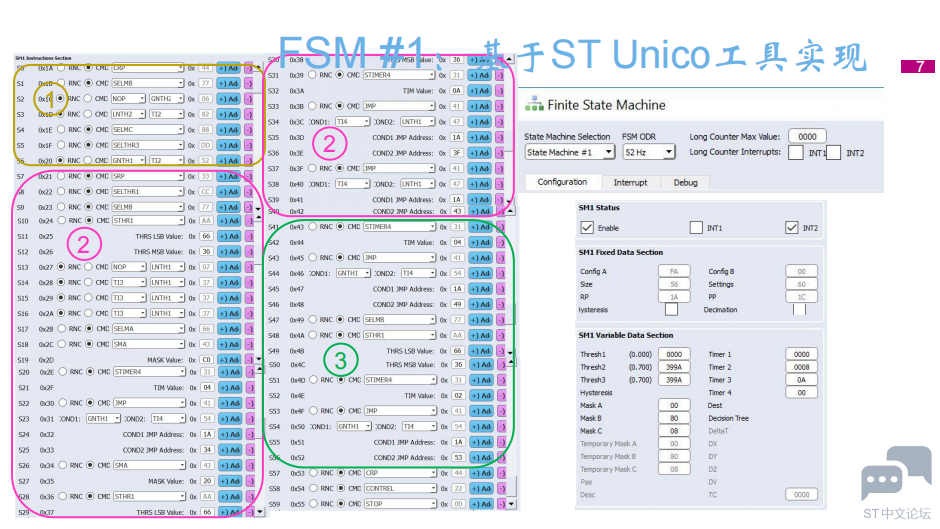Screen dimensions: 940x529
Task: Select the Configuration tab
Action: click(562, 182)
